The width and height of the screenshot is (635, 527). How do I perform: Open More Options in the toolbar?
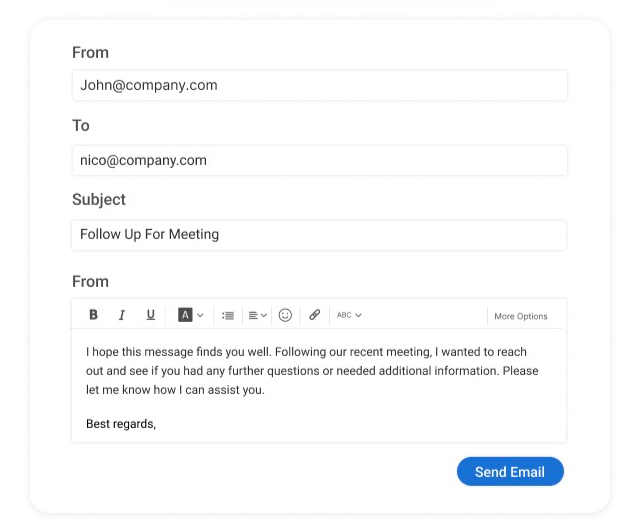(521, 316)
